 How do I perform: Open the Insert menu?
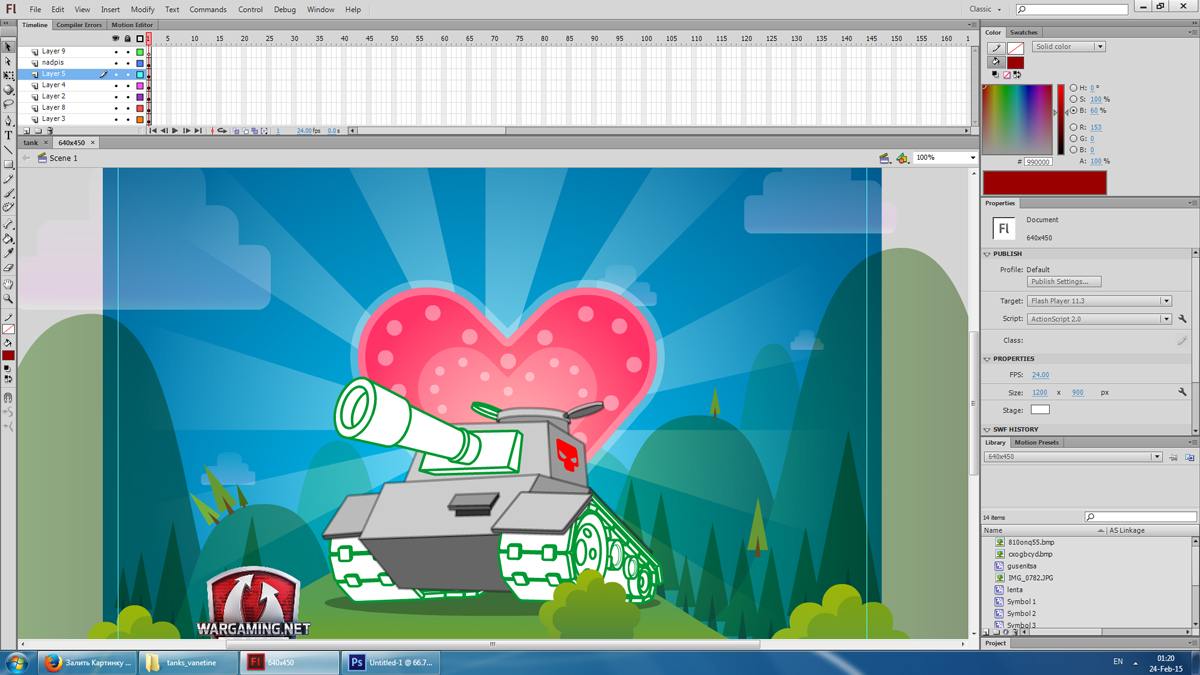tap(110, 9)
